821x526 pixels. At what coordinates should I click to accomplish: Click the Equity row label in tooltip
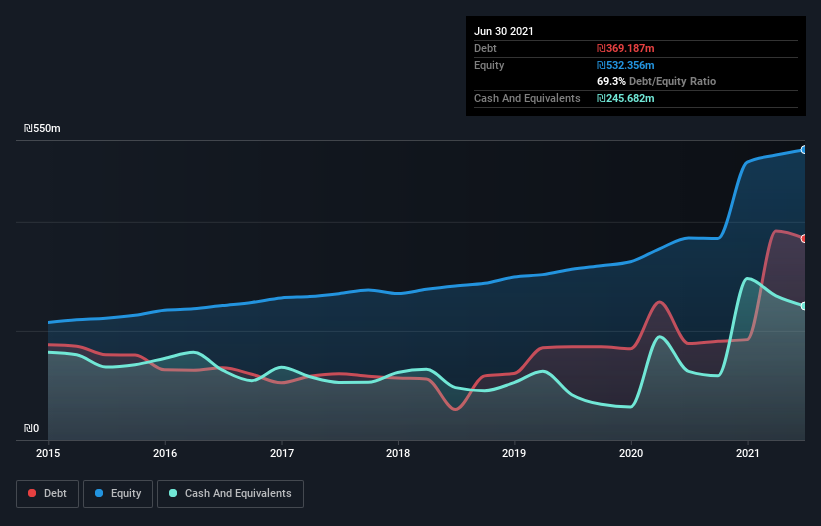489,65
